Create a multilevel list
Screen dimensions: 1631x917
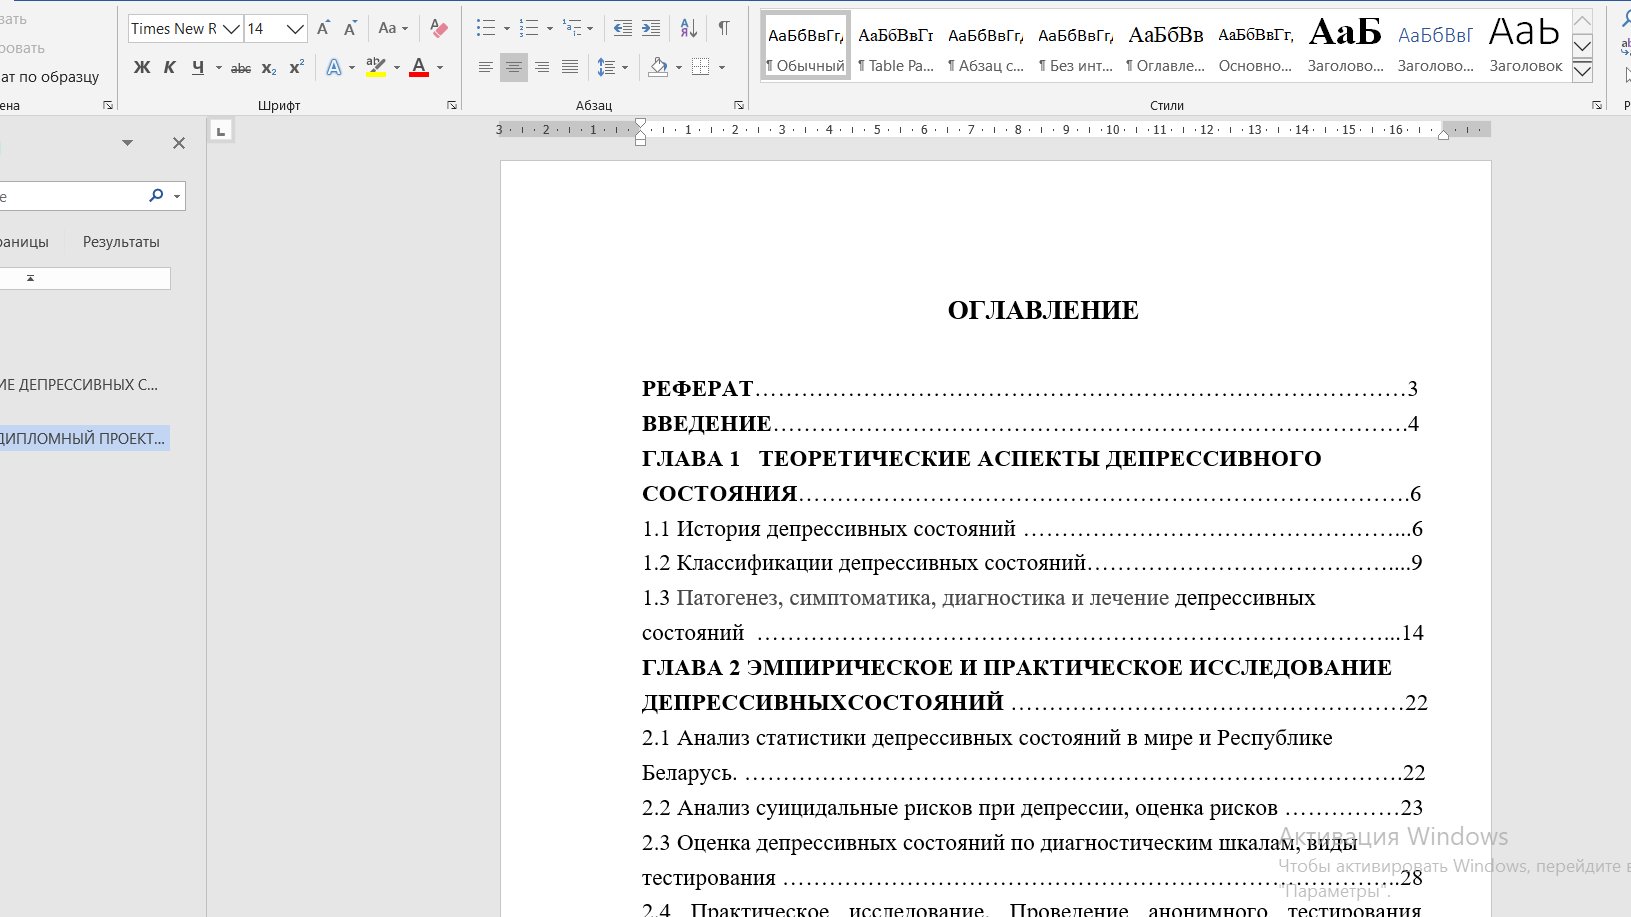point(572,29)
